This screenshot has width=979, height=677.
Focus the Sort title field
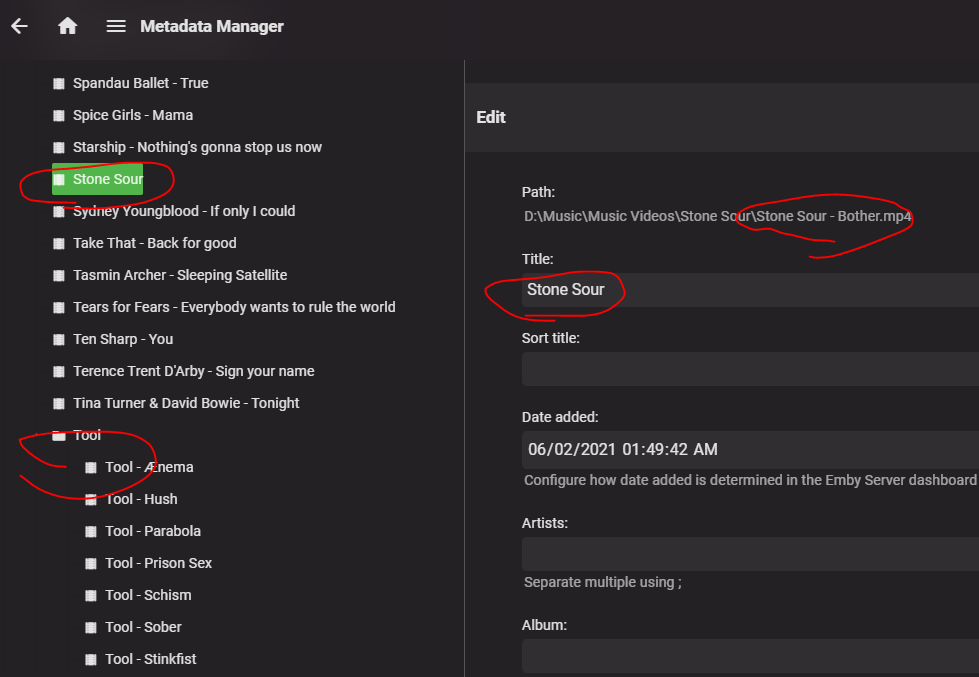click(x=750, y=369)
